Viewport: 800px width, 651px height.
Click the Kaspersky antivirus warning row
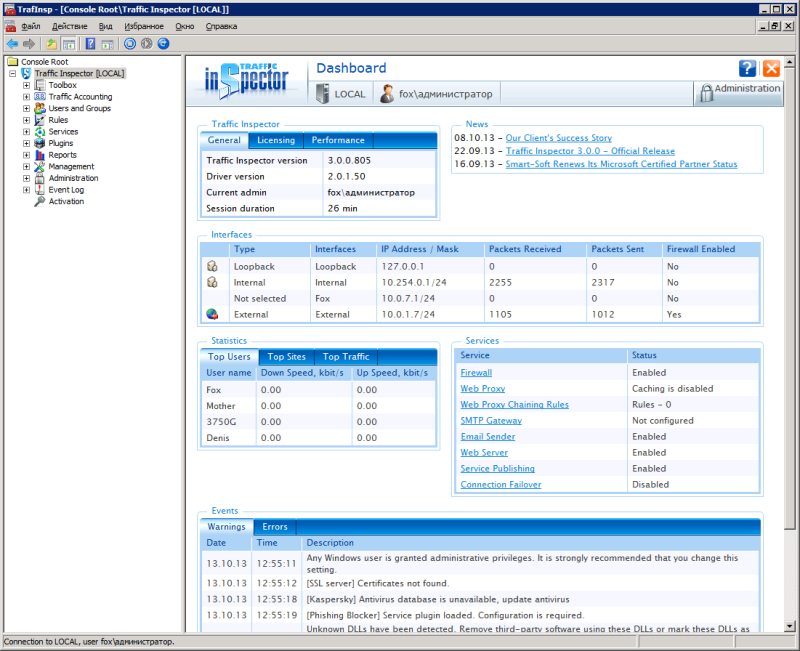pos(480,599)
